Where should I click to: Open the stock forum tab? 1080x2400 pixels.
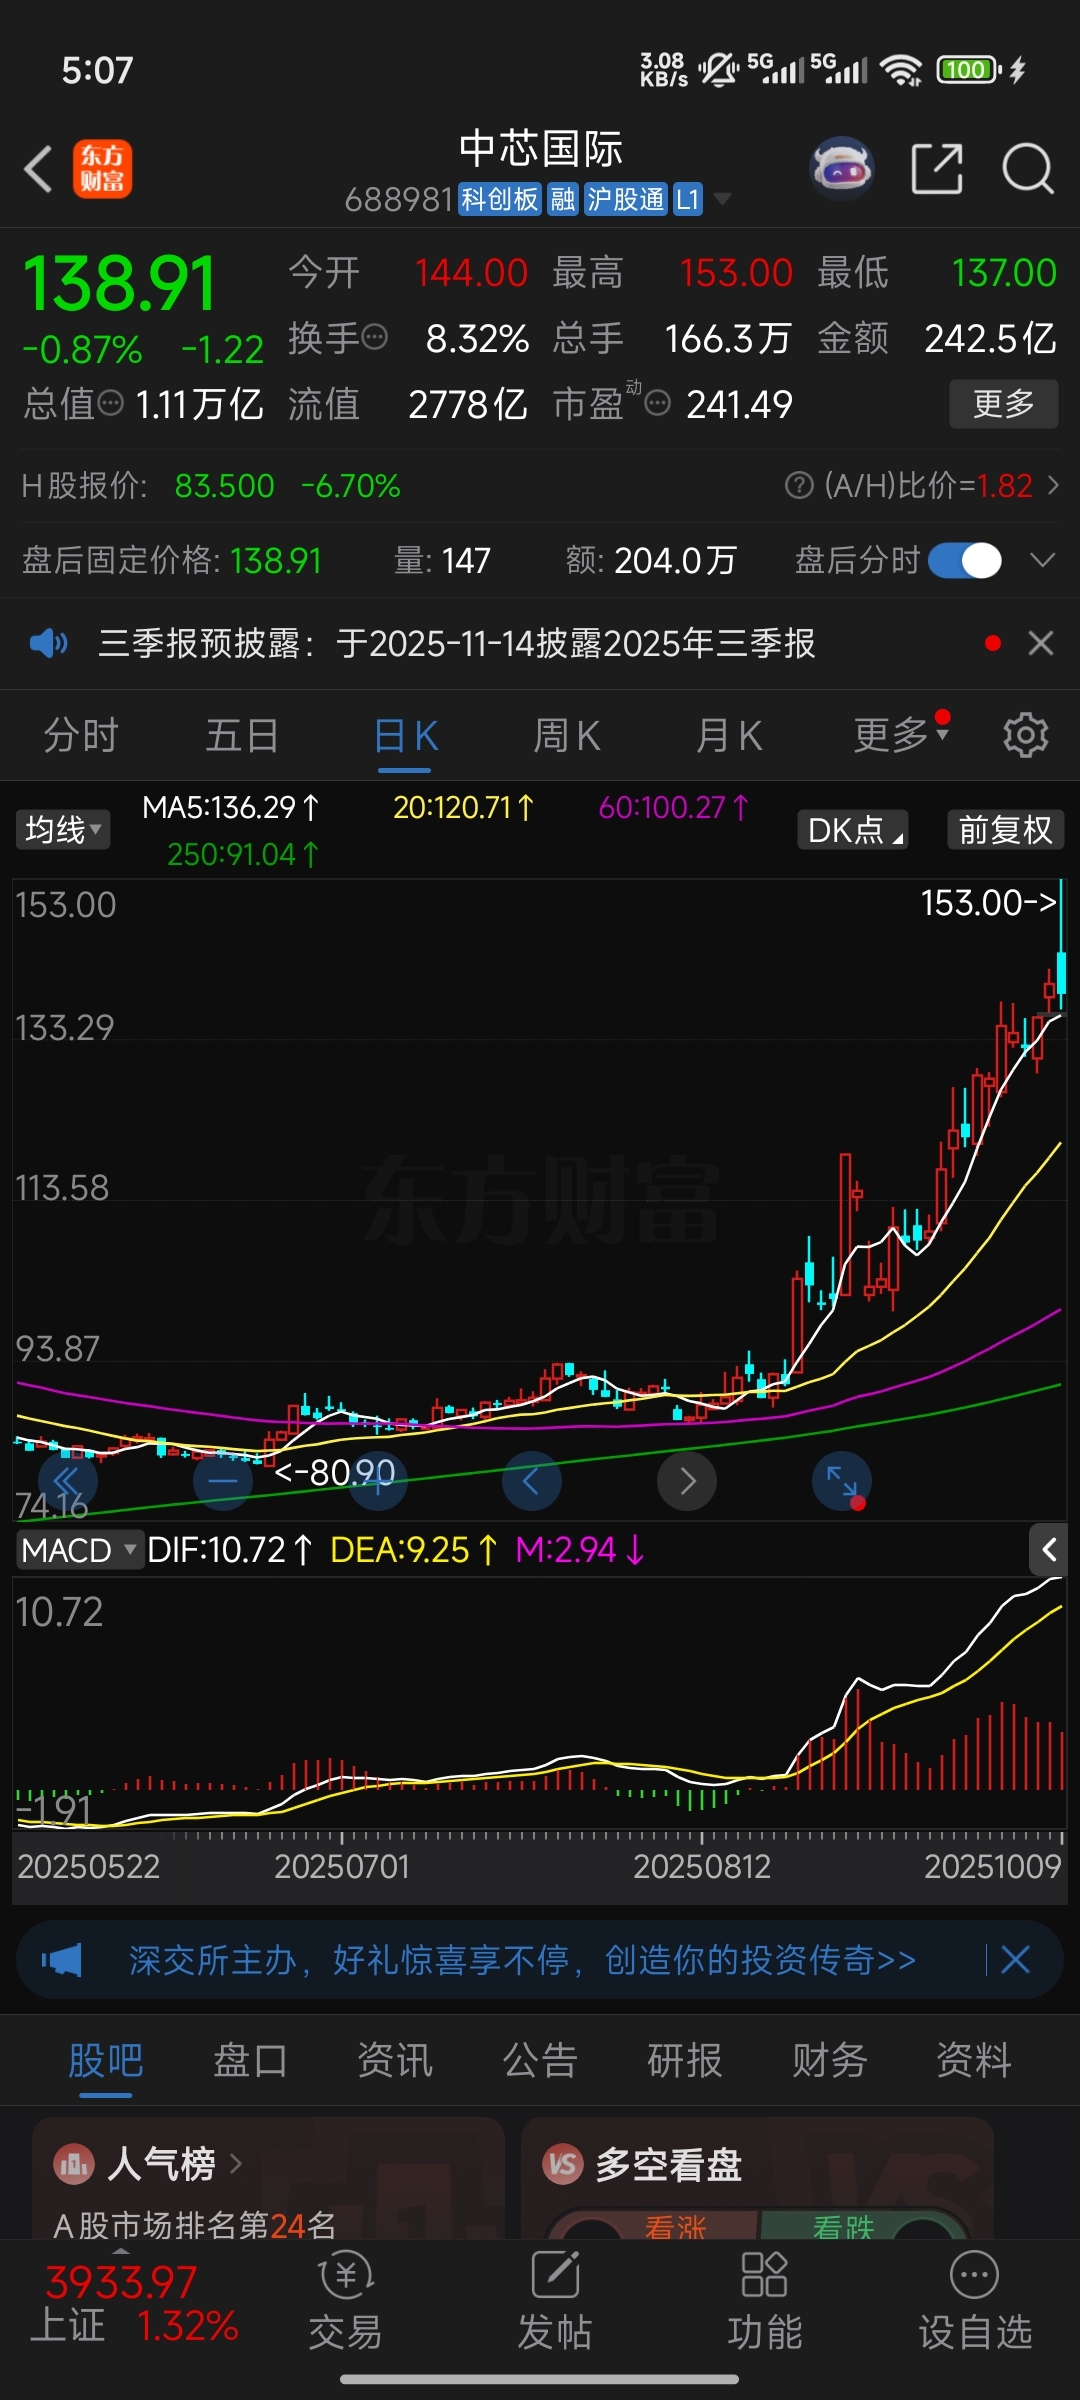click(x=106, y=2060)
